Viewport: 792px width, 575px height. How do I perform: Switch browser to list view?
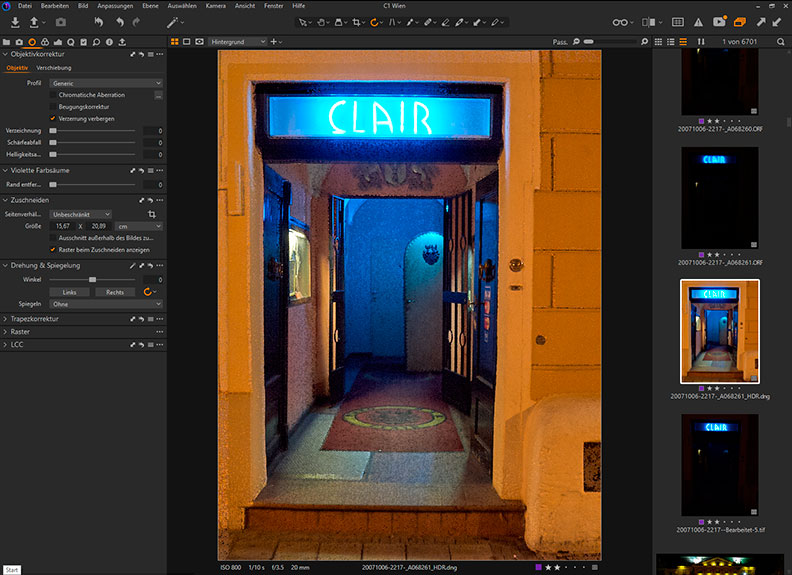pyautogui.click(x=671, y=42)
